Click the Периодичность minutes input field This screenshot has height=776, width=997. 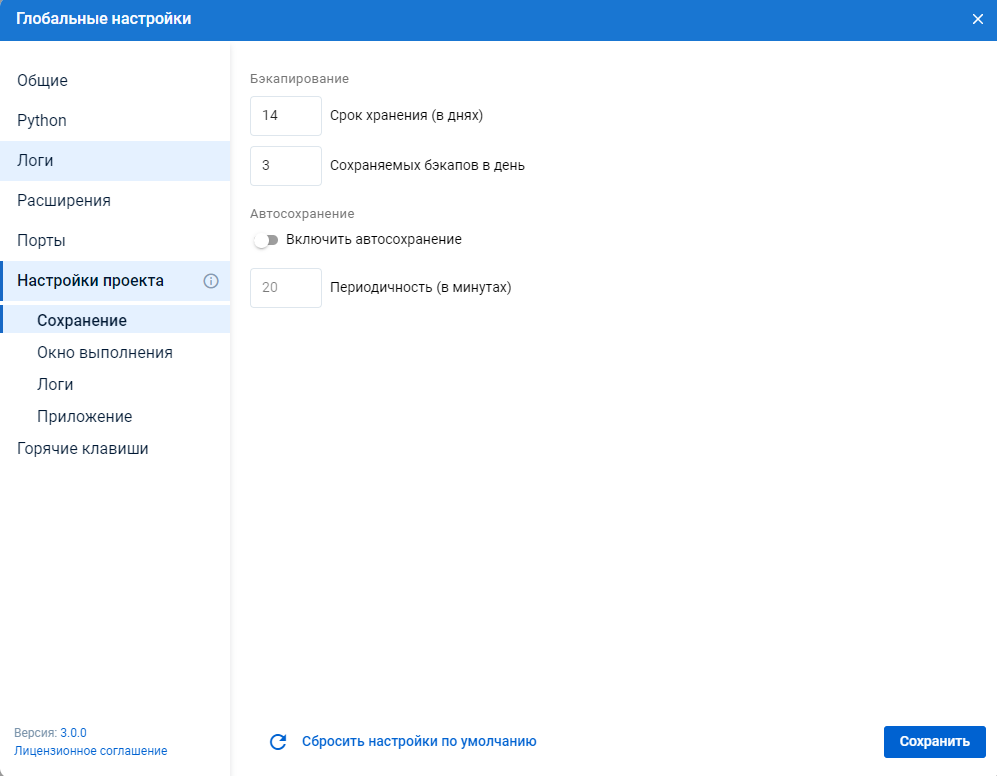pos(285,288)
